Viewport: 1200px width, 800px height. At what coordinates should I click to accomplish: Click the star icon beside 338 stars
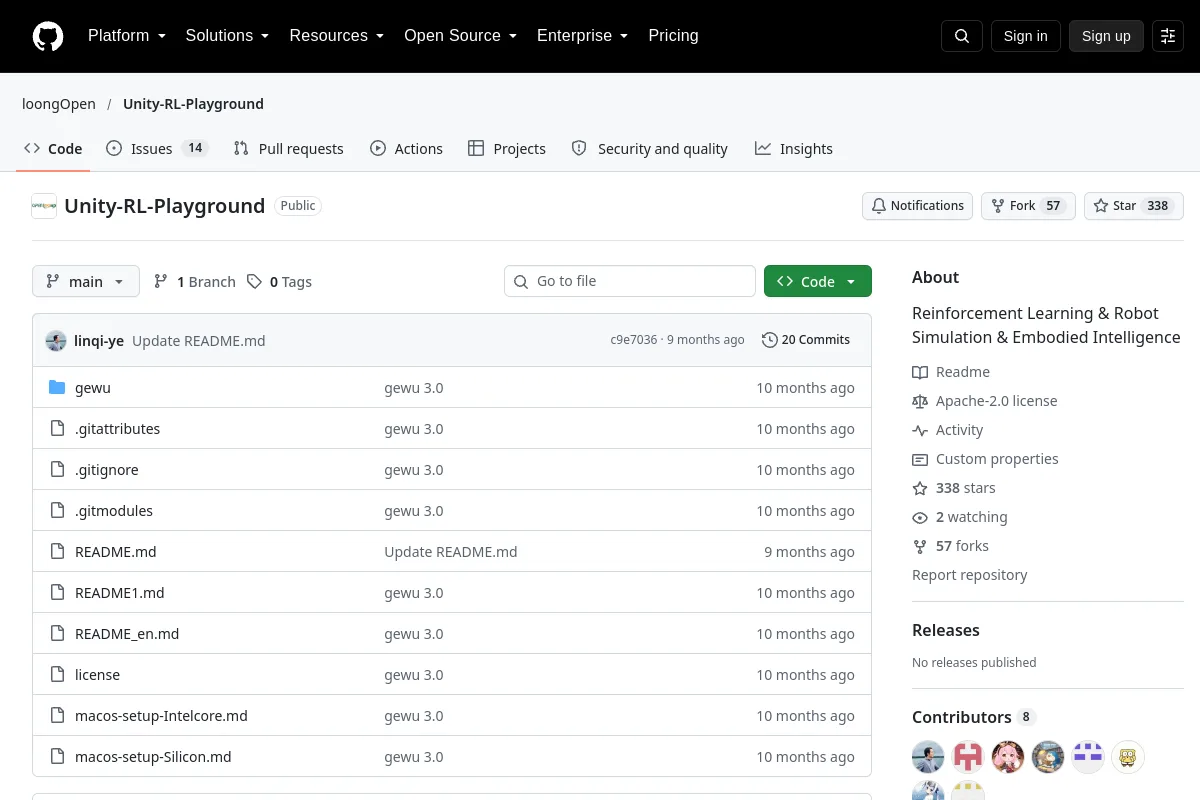[x=920, y=488]
